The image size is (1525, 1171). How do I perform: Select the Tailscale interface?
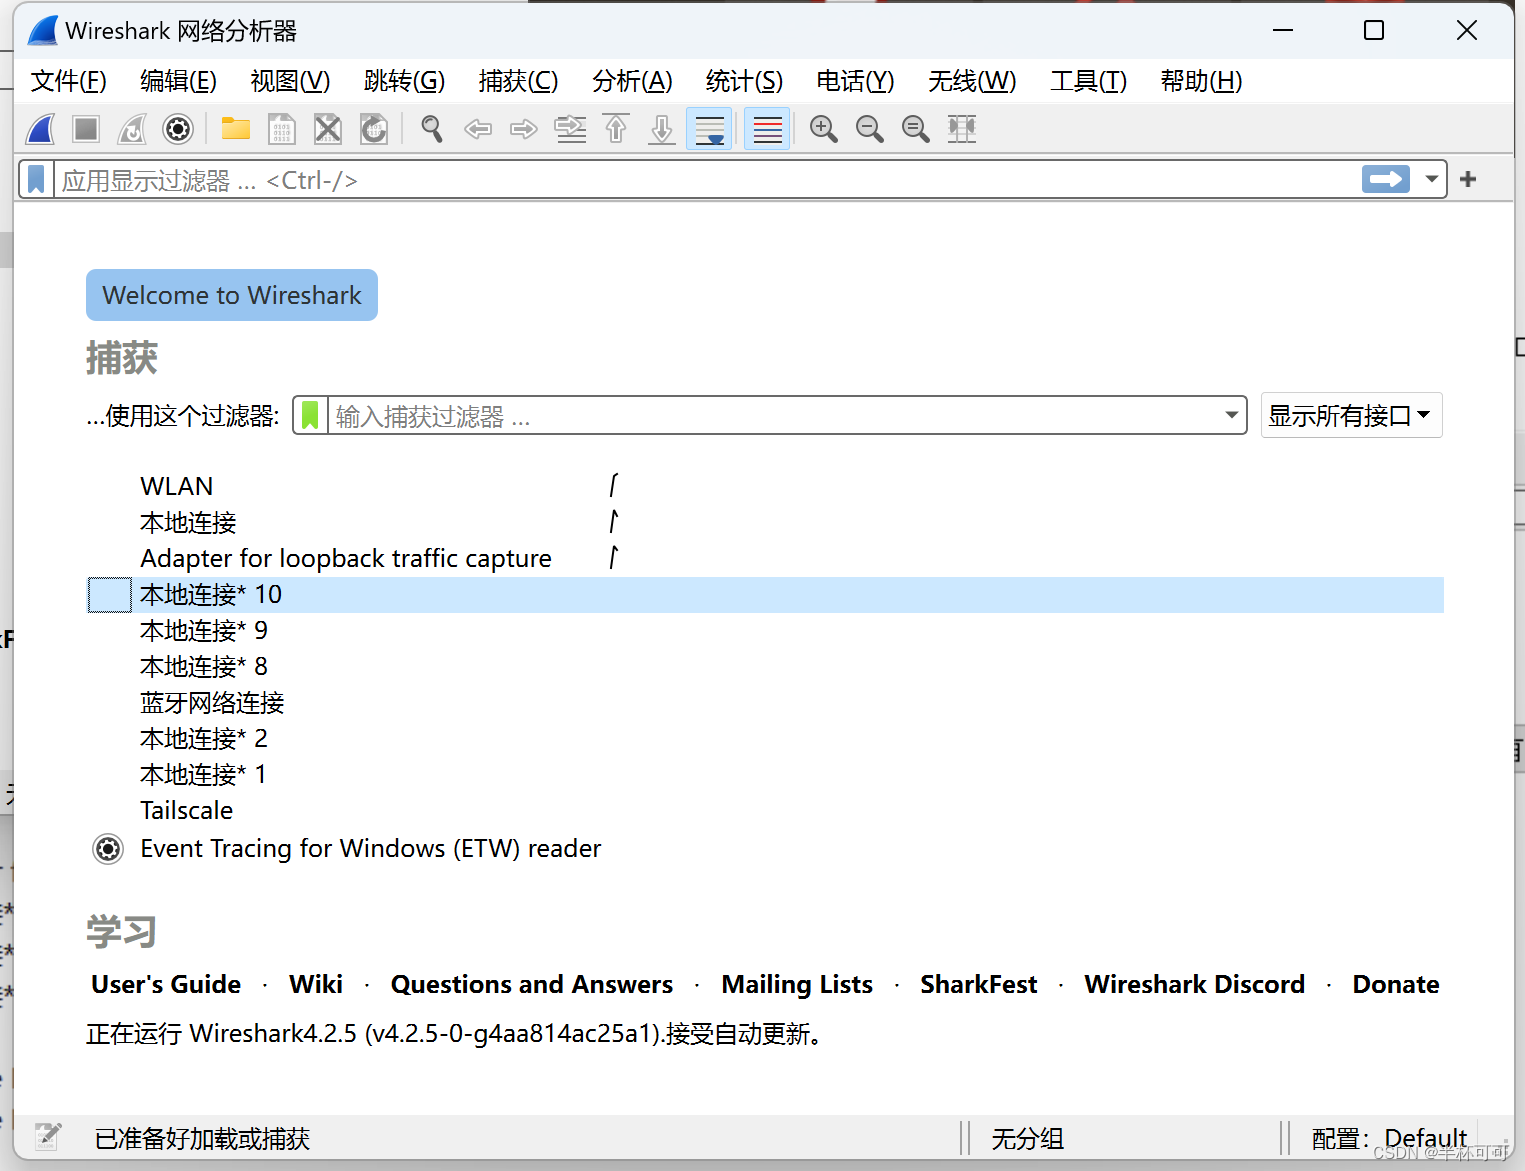coord(766,811)
